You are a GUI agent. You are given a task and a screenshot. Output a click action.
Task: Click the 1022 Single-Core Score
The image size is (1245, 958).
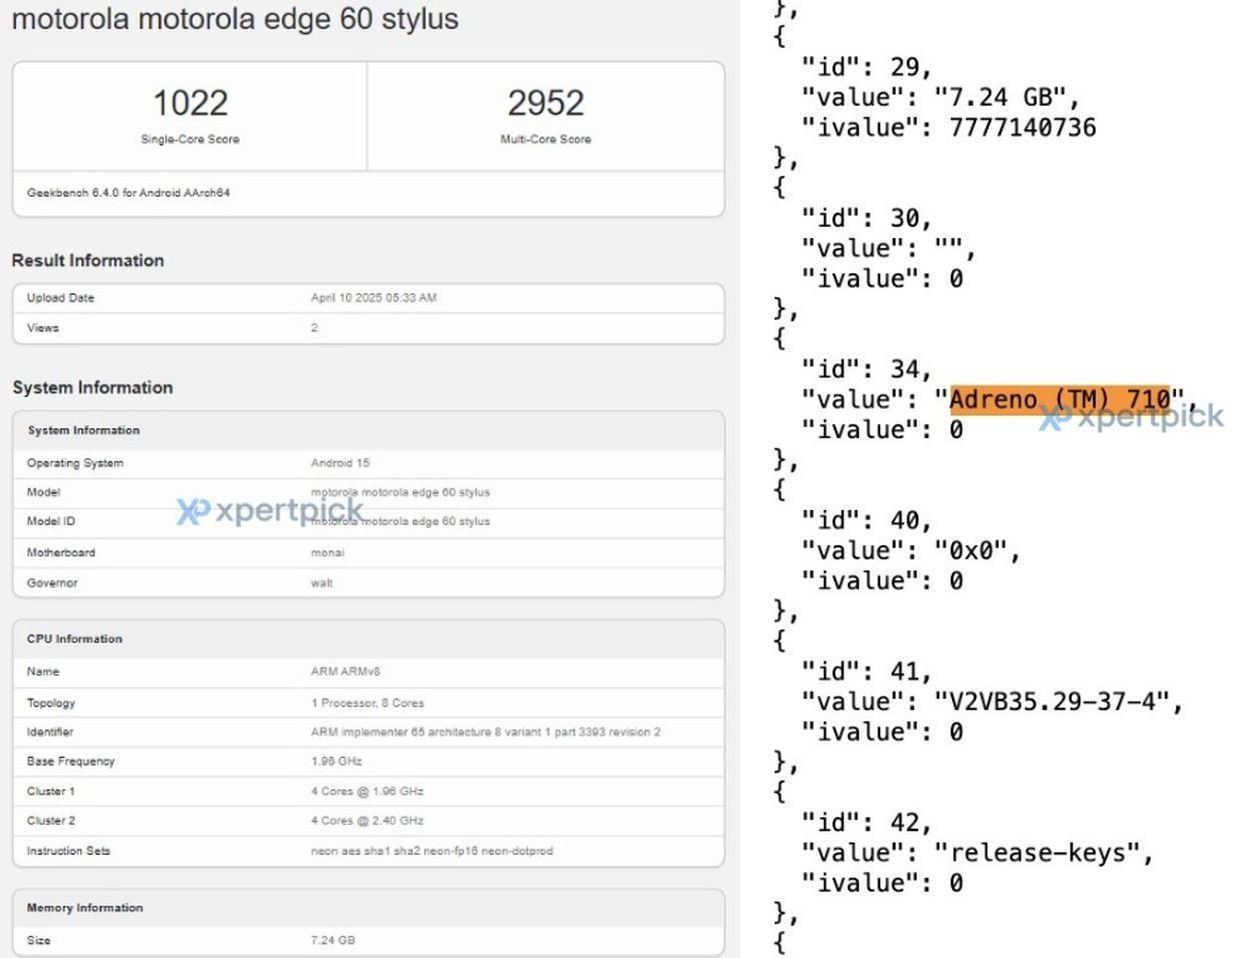tap(190, 104)
